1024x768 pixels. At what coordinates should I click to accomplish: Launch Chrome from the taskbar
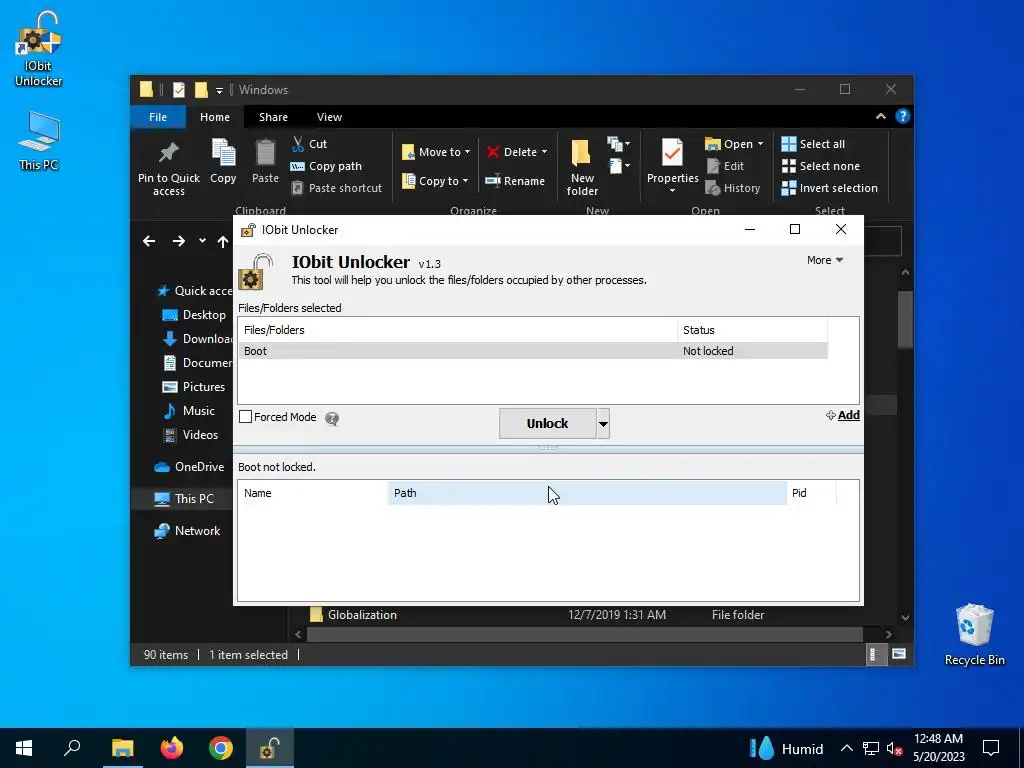coord(221,748)
